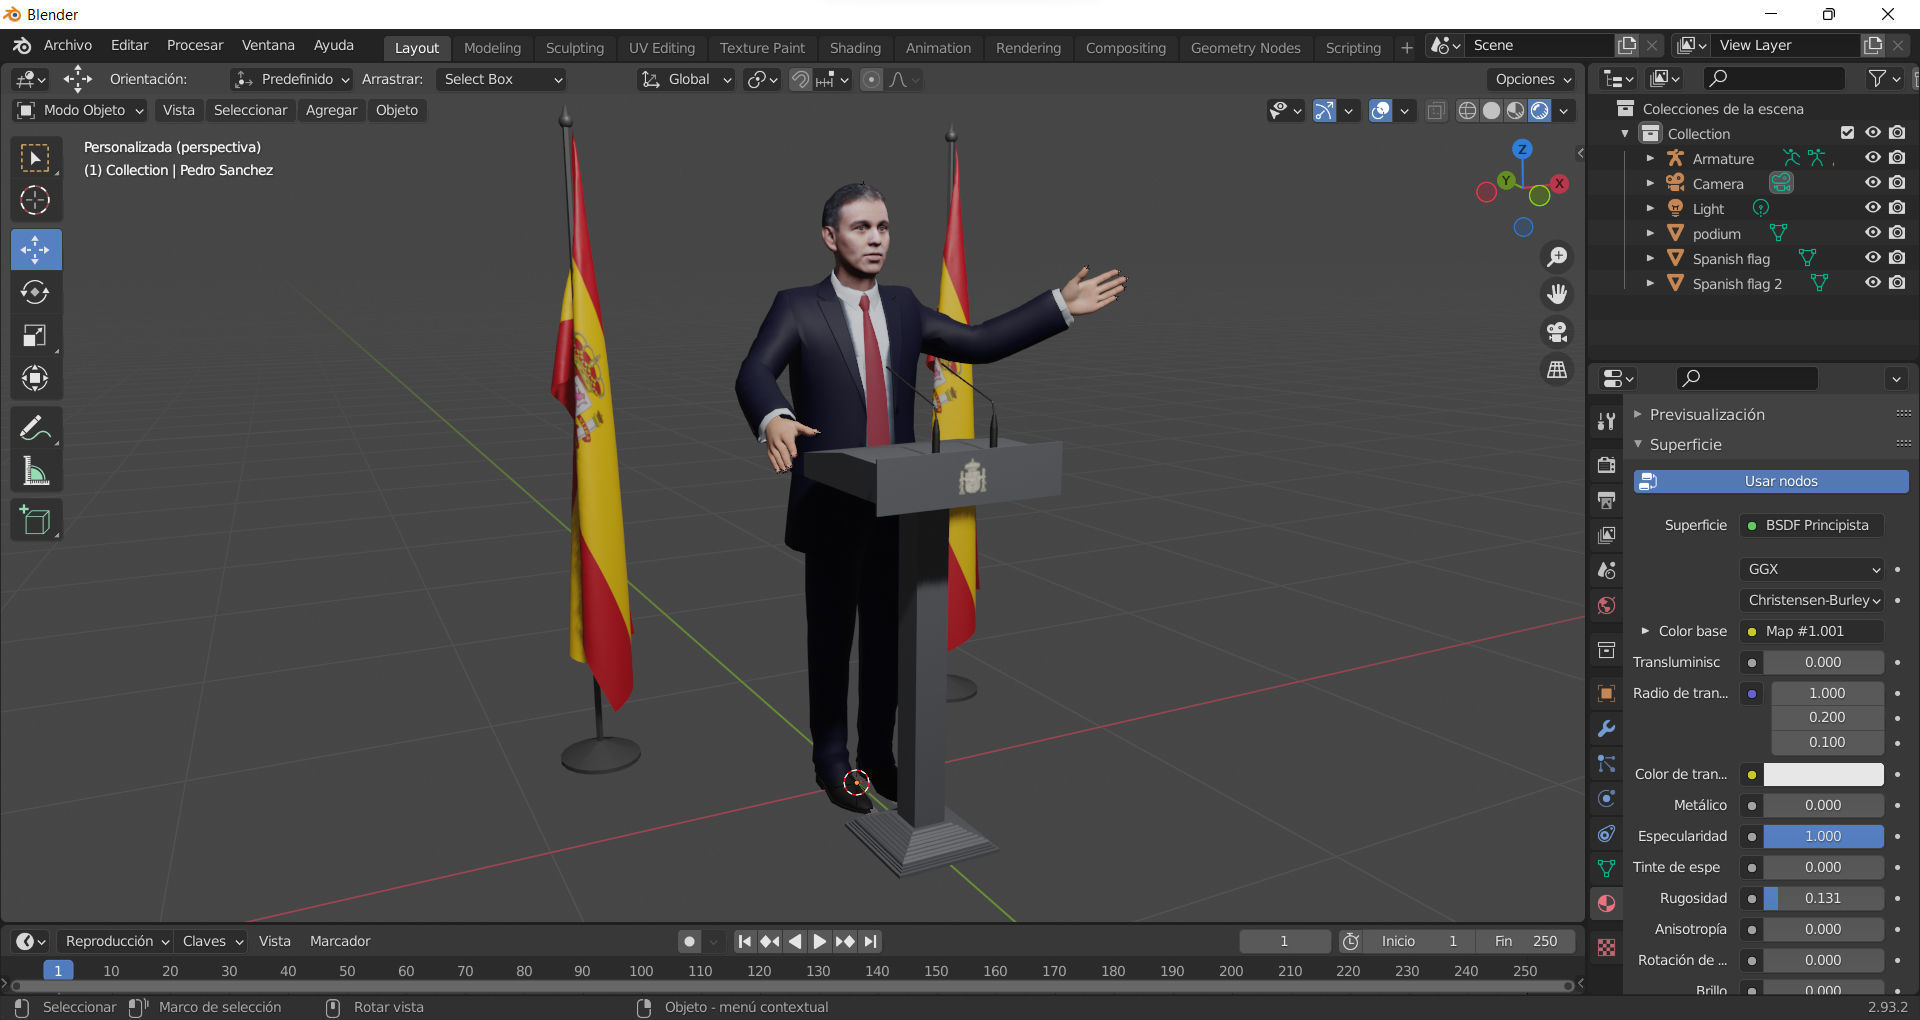Hide Camera in viewport
Image resolution: width=1920 pixels, height=1020 pixels.
1873,183
